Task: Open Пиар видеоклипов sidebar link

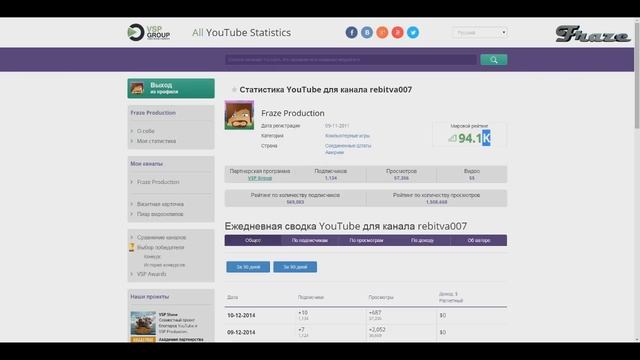Action: point(160,214)
